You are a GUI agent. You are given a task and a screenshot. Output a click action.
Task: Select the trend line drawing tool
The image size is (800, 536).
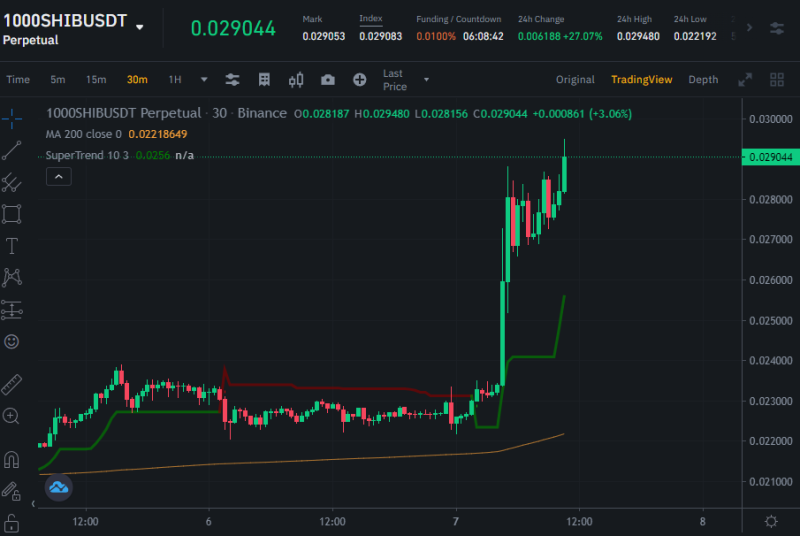pyautogui.click(x=11, y=150)
